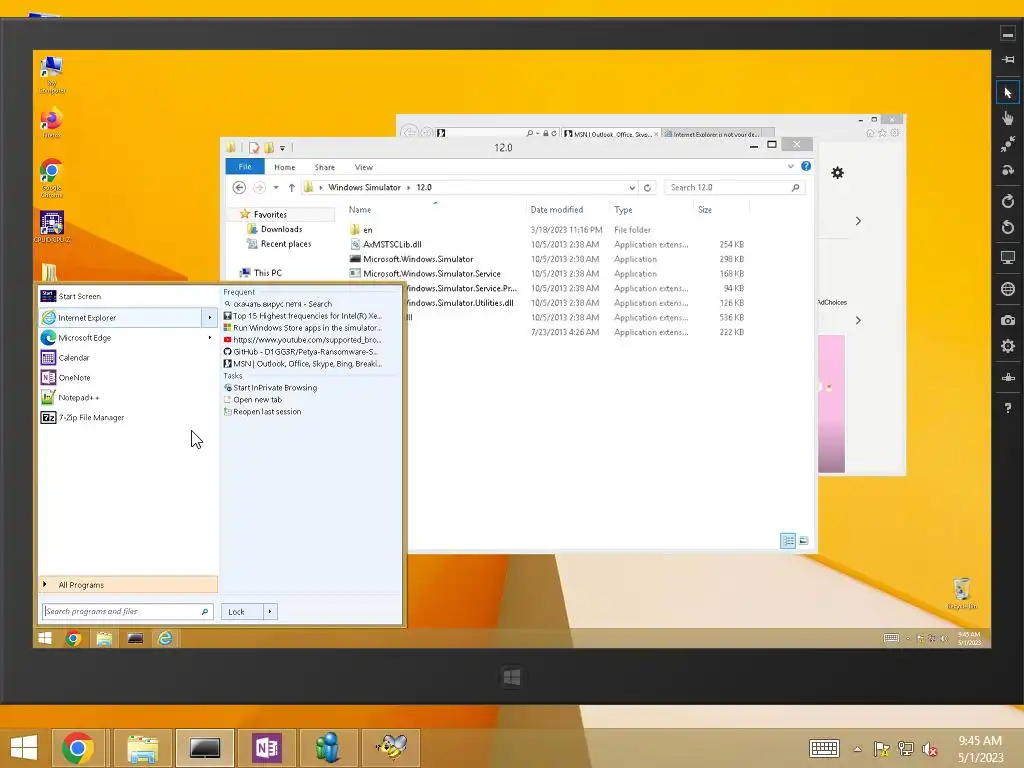Select Downloads in Explorer navigation pane
Image resolution: width=1024 pixels, height=768 pixels.
click(x=281, y=229)
